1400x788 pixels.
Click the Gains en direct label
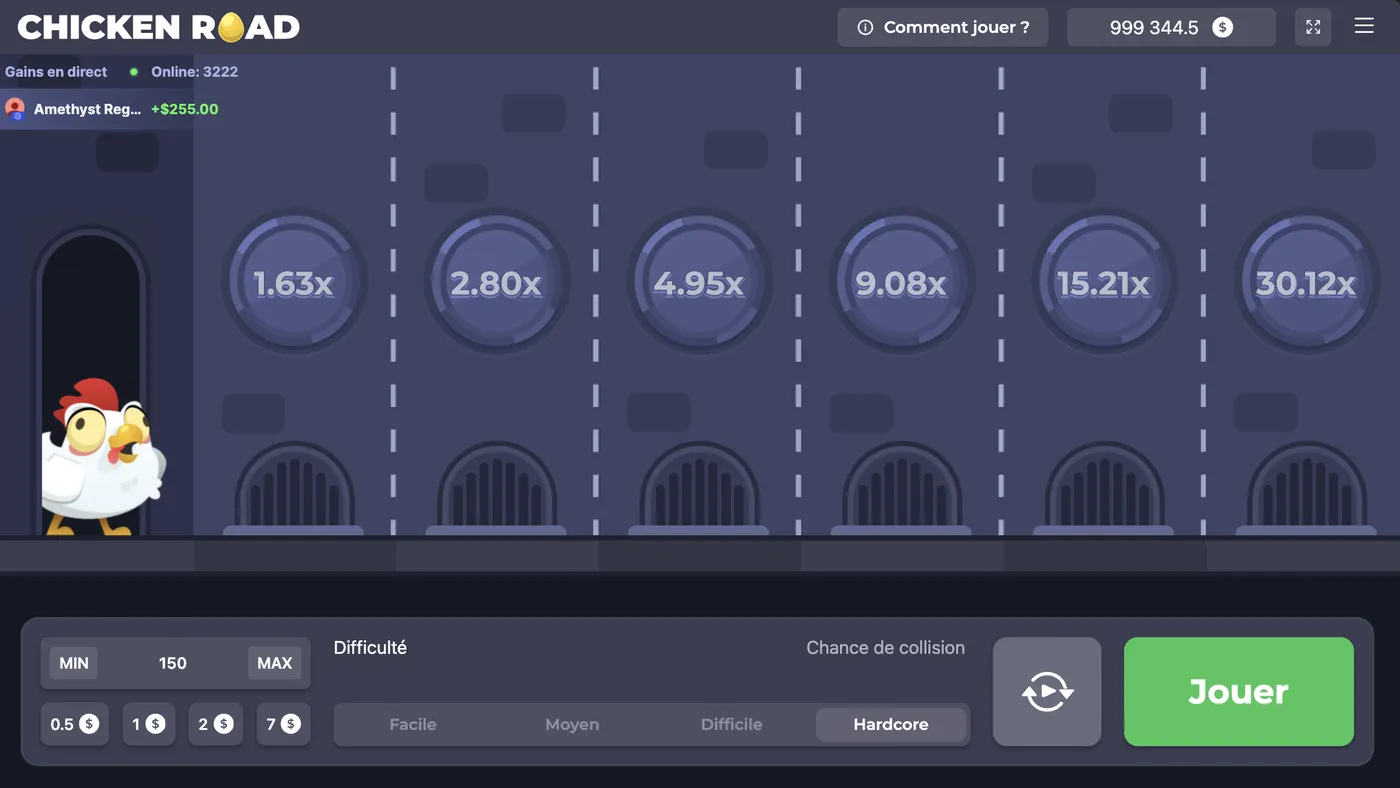(x=56, y=71)
